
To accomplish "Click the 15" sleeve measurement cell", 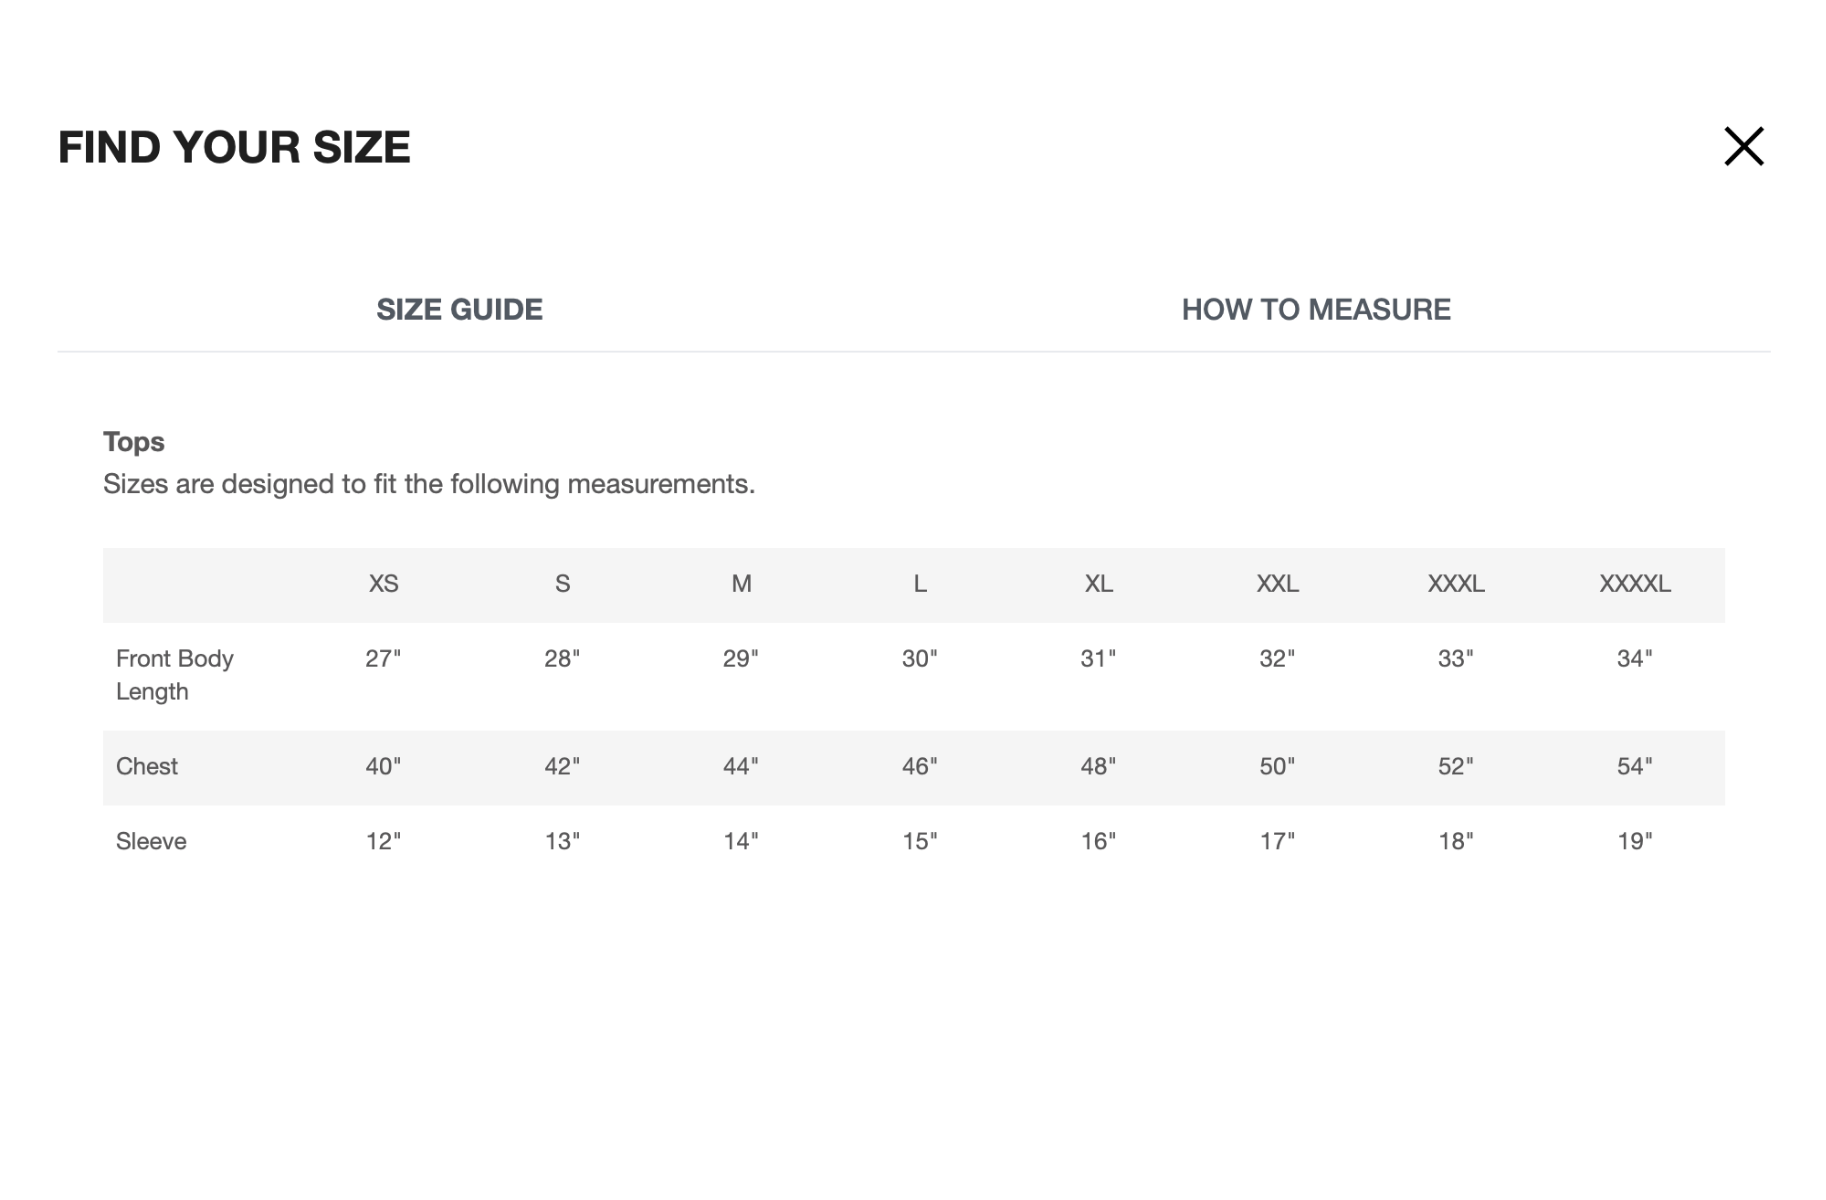I will [x=919, y=842].
